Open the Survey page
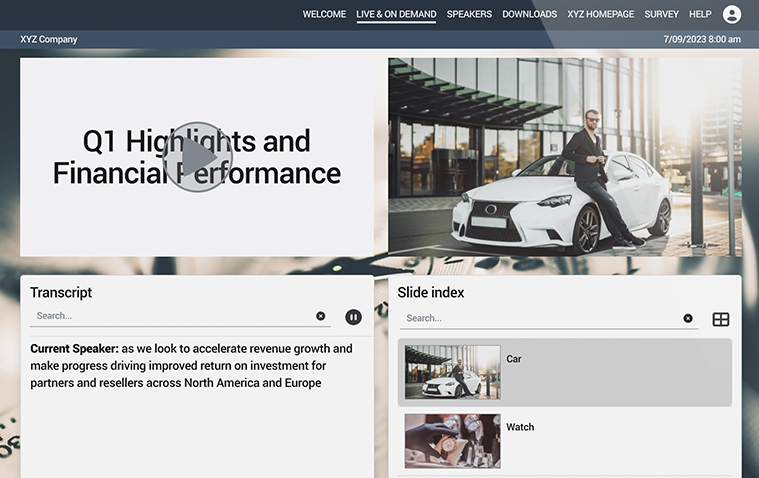The width and height of the screenshot is (759, 478). pyautogui.click(x=661, y=14)
